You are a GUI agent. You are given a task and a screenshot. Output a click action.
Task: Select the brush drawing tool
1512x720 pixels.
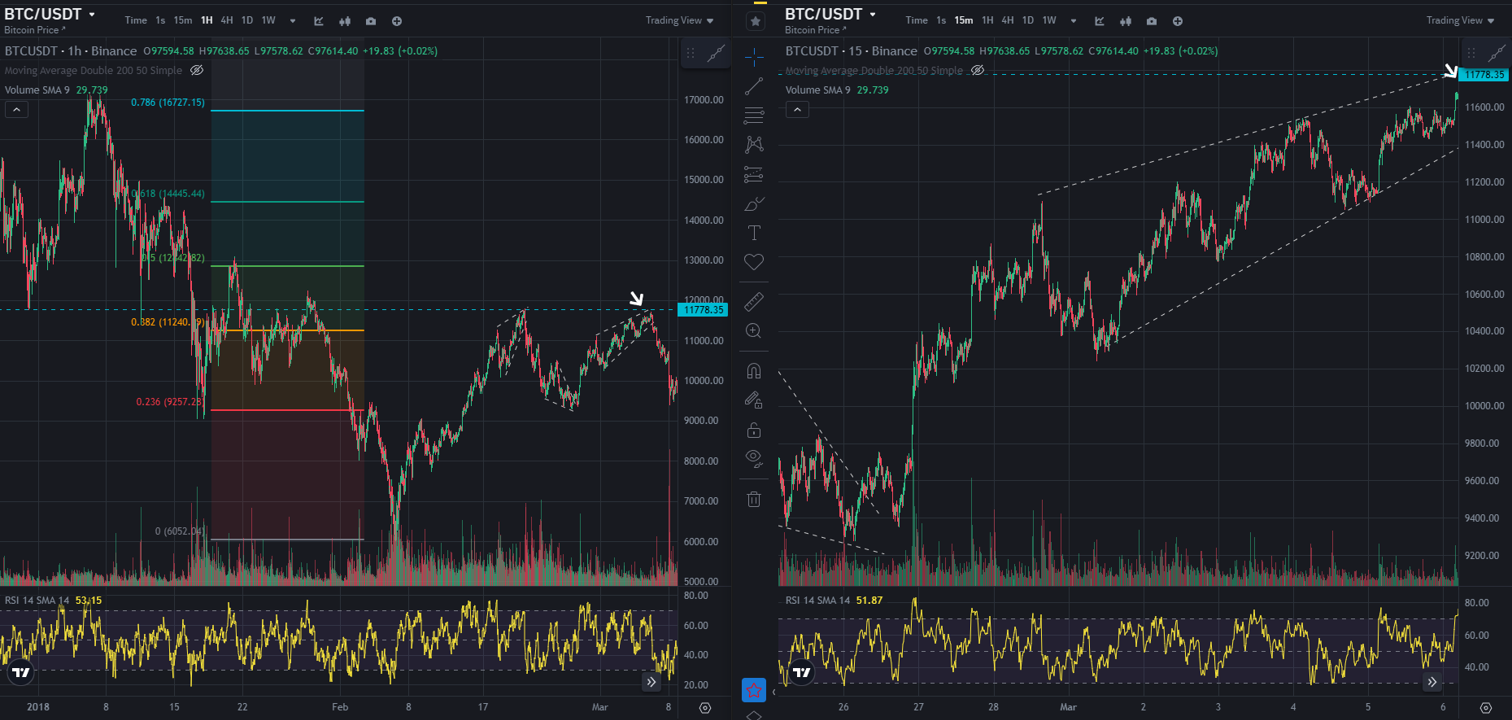(754, 204)
